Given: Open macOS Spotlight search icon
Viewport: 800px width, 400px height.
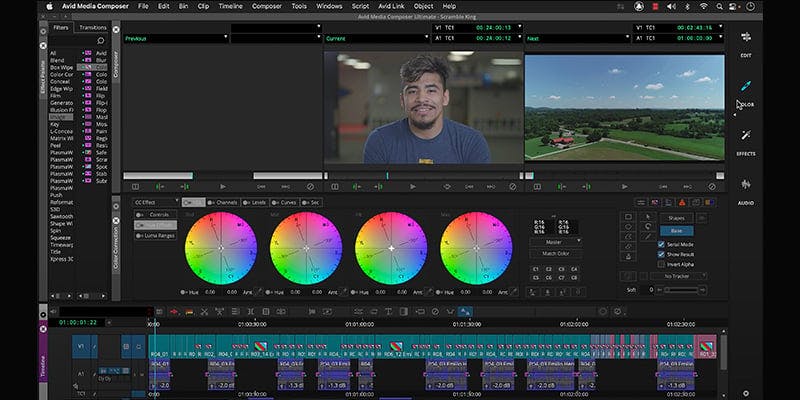Looking at the screenshot, I should pyautogui.click(x=719, y=7).
